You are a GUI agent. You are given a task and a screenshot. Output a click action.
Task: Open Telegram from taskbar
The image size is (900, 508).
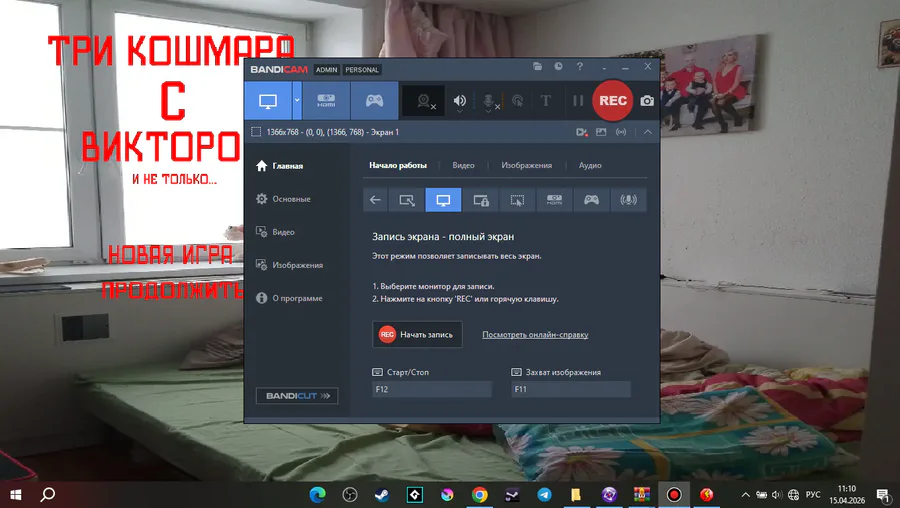(x=545, y=494)
